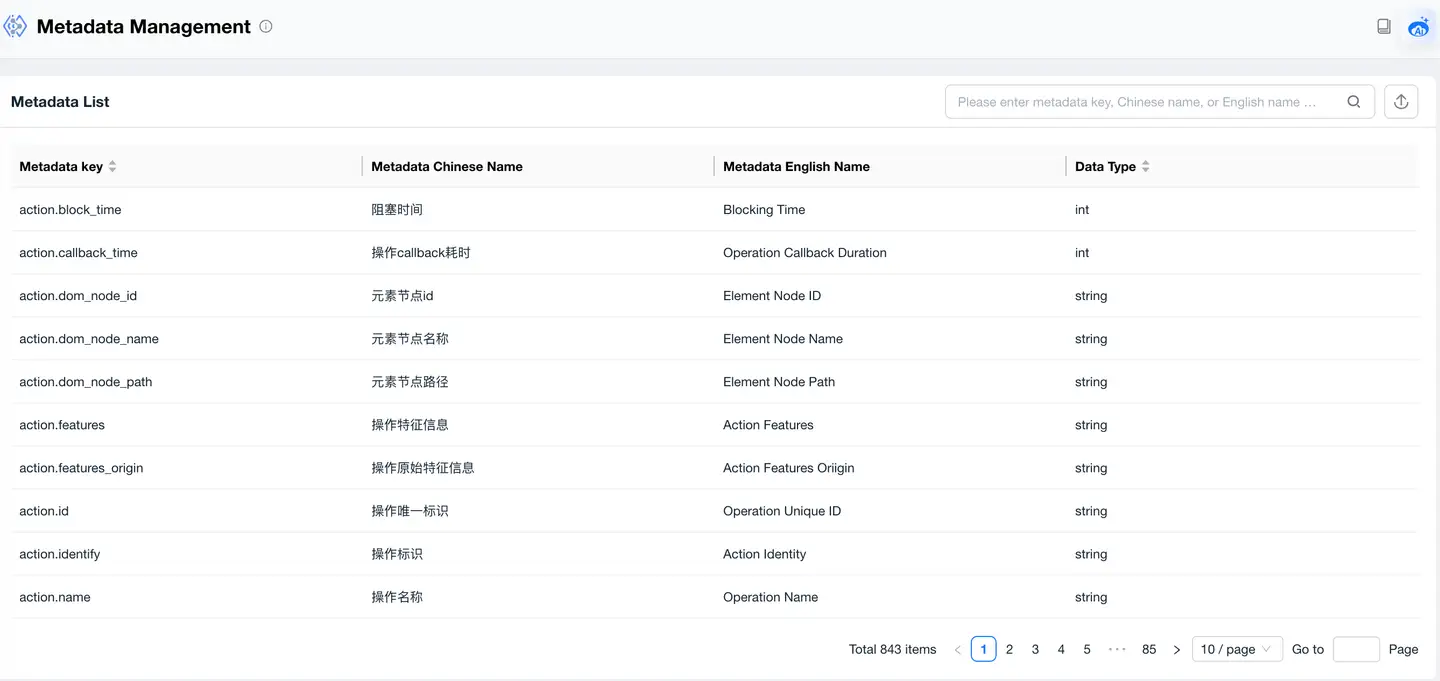
Task: Click the metadata search input field
Action: [1140, 102]
